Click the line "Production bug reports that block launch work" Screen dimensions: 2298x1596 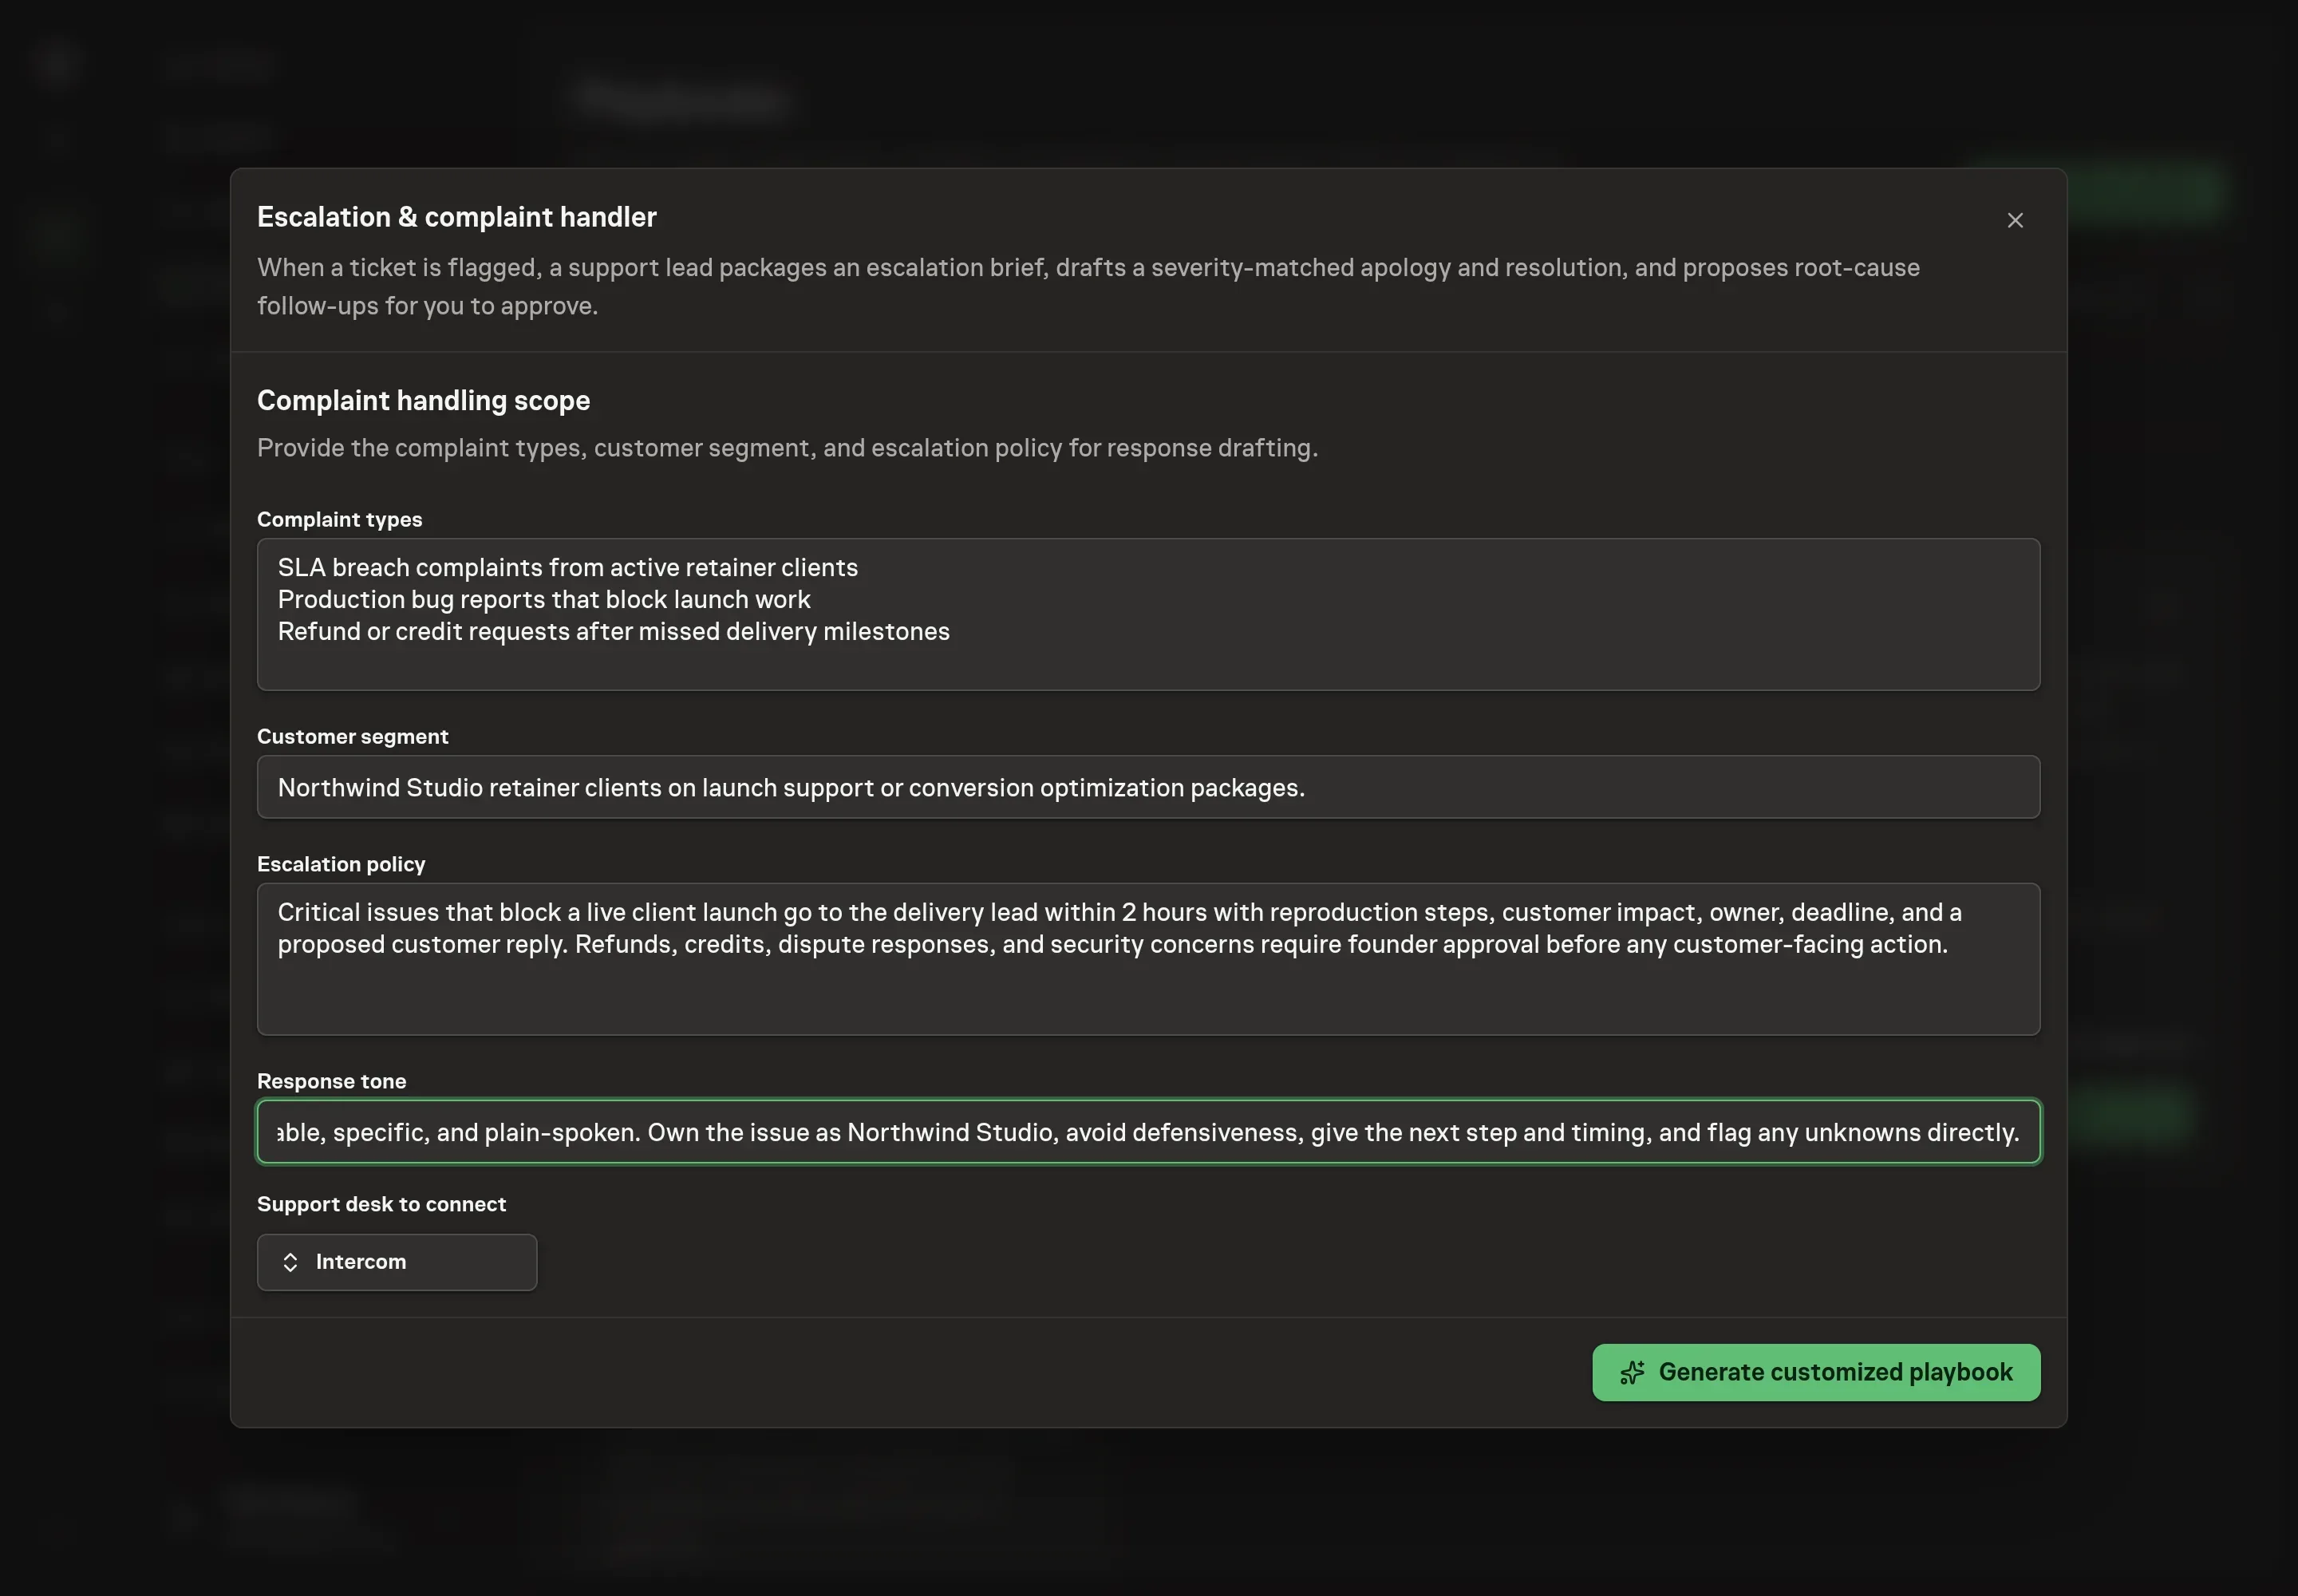tap(543, 599)
